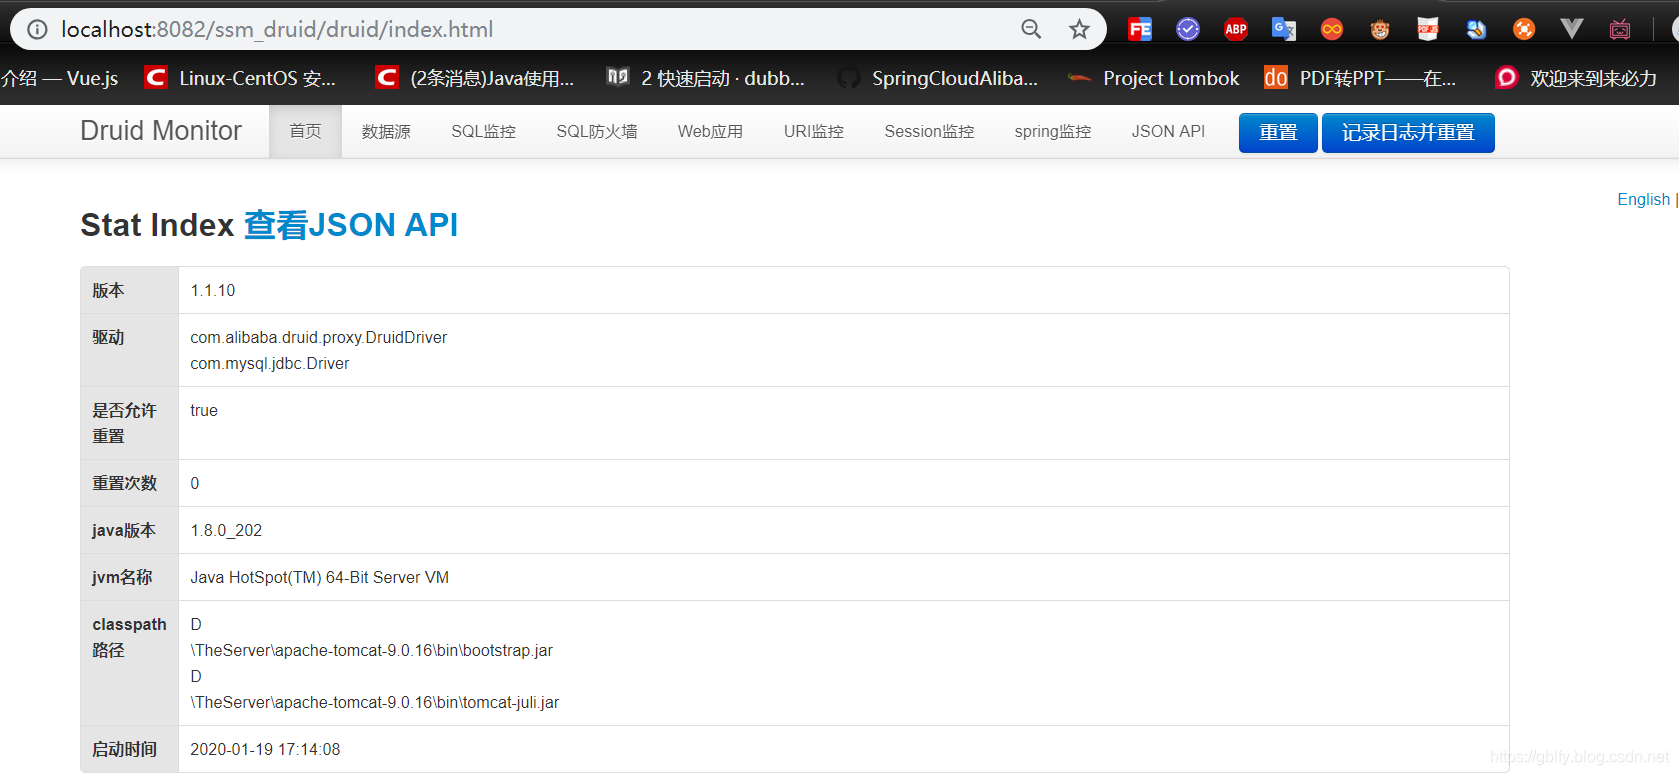Viewport: 1679px width, 775px height.
Task: Open the ABP Adblock Plus extension
Action: tap(1236, 29)
